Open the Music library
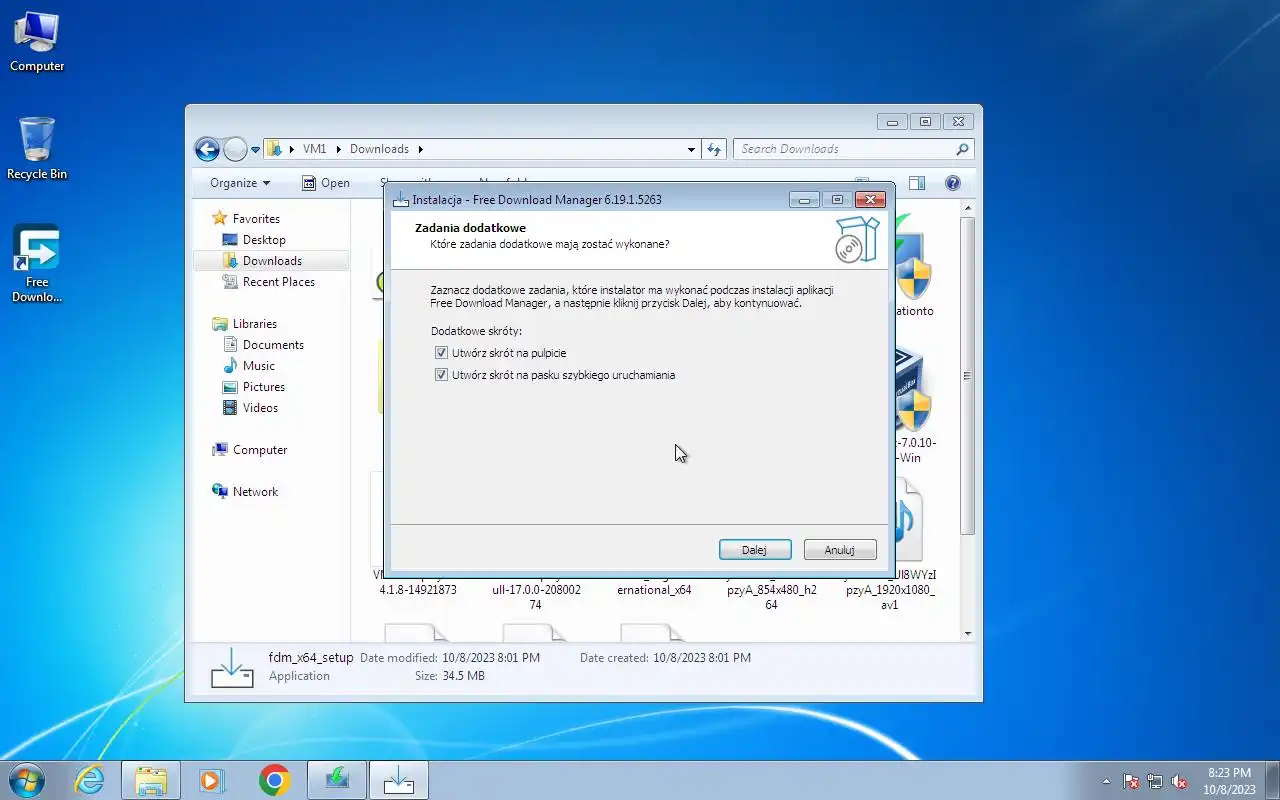Viewport: 1280px width, 800px height. [249, 366]
